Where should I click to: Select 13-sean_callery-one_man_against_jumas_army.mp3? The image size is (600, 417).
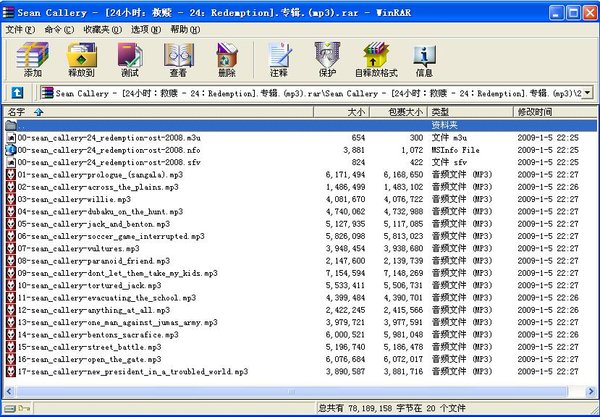[x=117, y=323]
